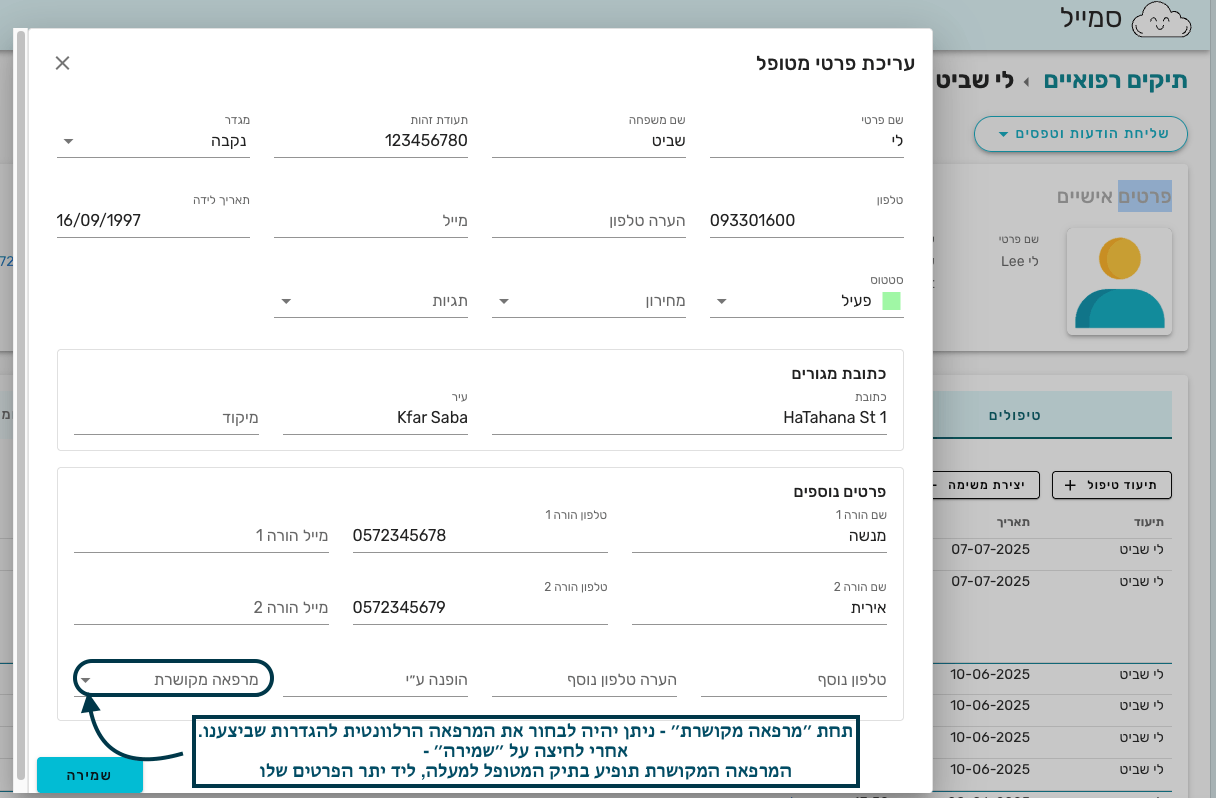Edit parent 2 name field אירית
The height and width of the screenshot is (798, 1216).
coord(759,608)
